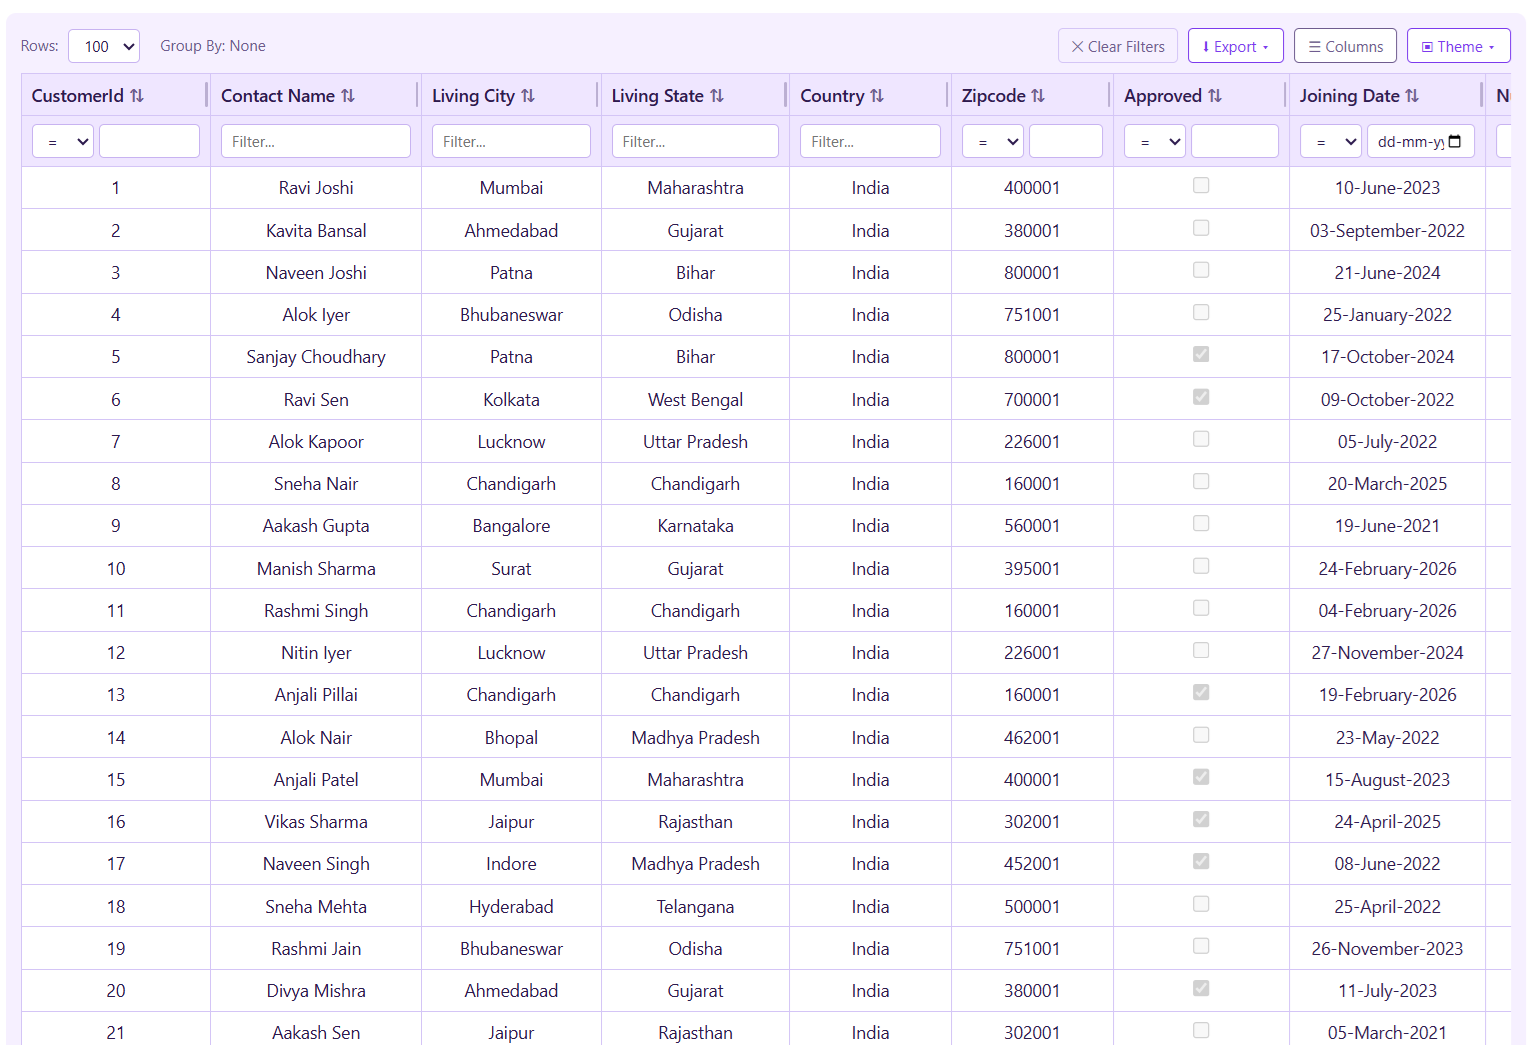Screen dimensions: 1540x1045
Task: Select cell 'Rashmi Jain'
Action: coord(316,949)
